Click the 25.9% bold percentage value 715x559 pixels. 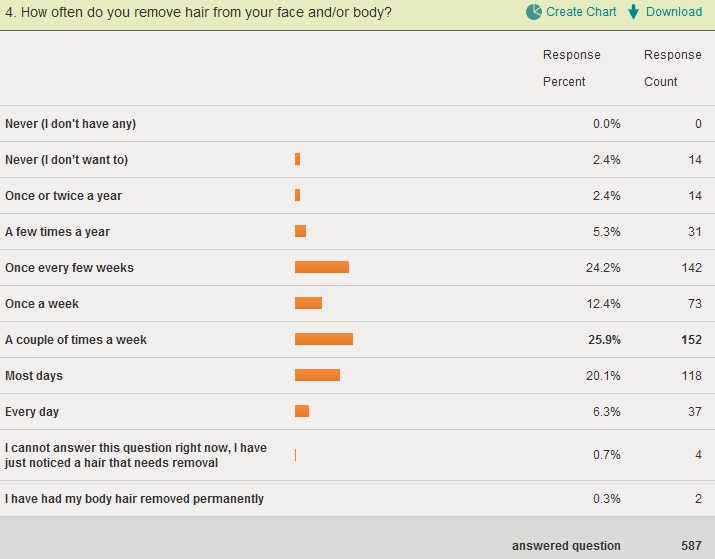click(604, 340)
